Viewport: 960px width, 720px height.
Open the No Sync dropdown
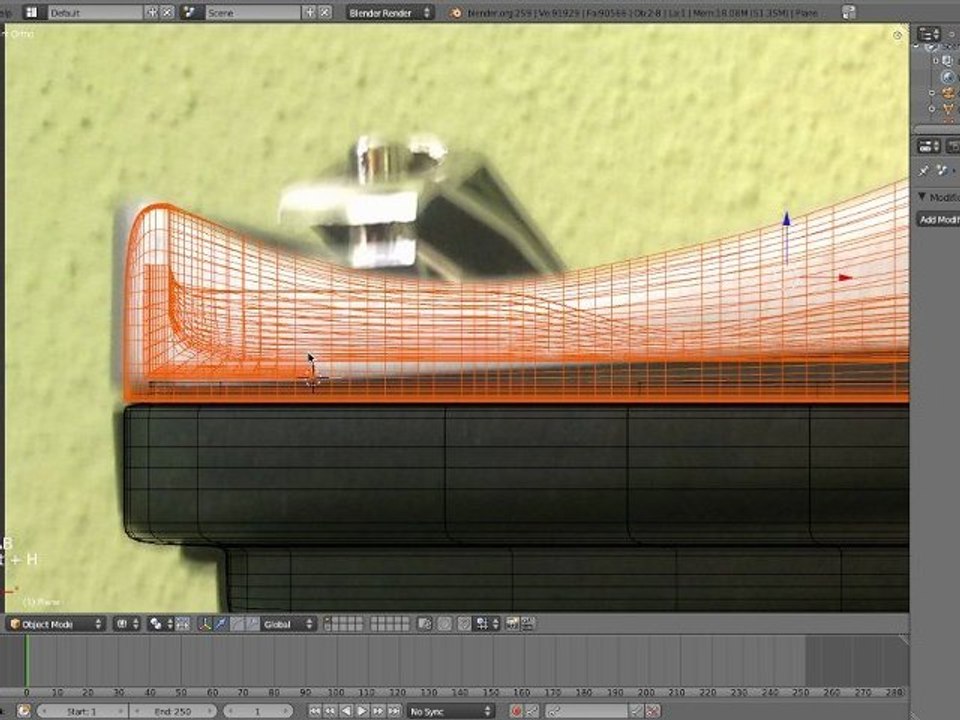(x=451, y=711)
